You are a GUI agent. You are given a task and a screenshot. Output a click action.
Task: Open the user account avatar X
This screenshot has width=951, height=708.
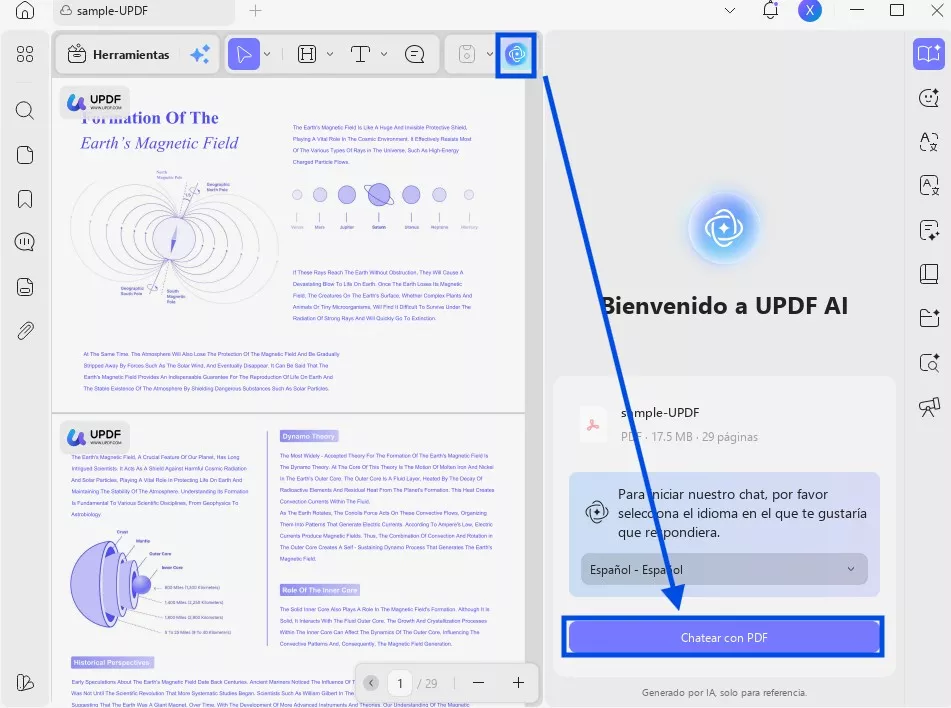tap(810, 10)
